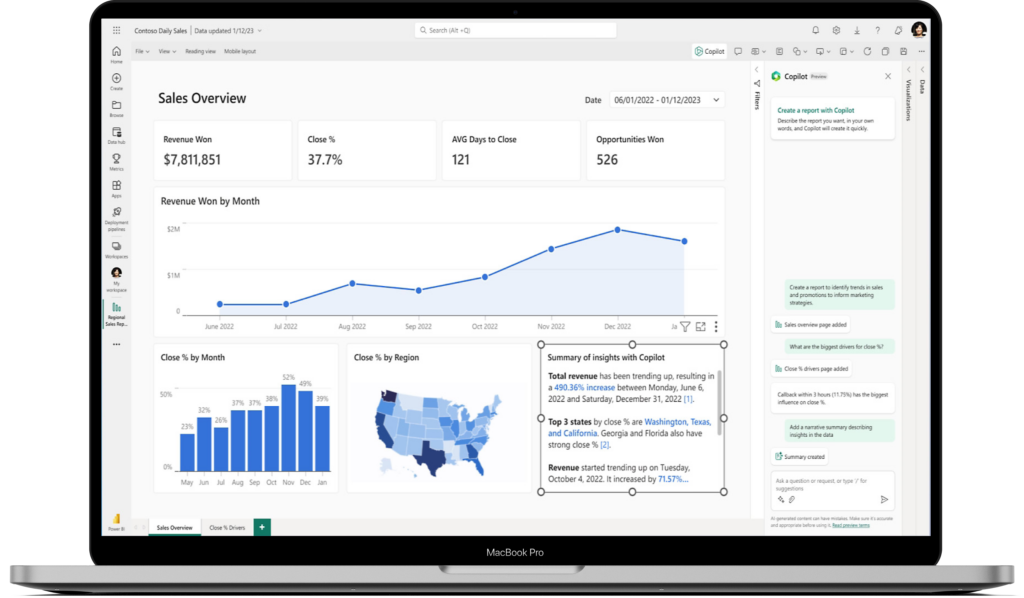
Task: Click the 71.57% link in the summary
Action: (673, 479)
